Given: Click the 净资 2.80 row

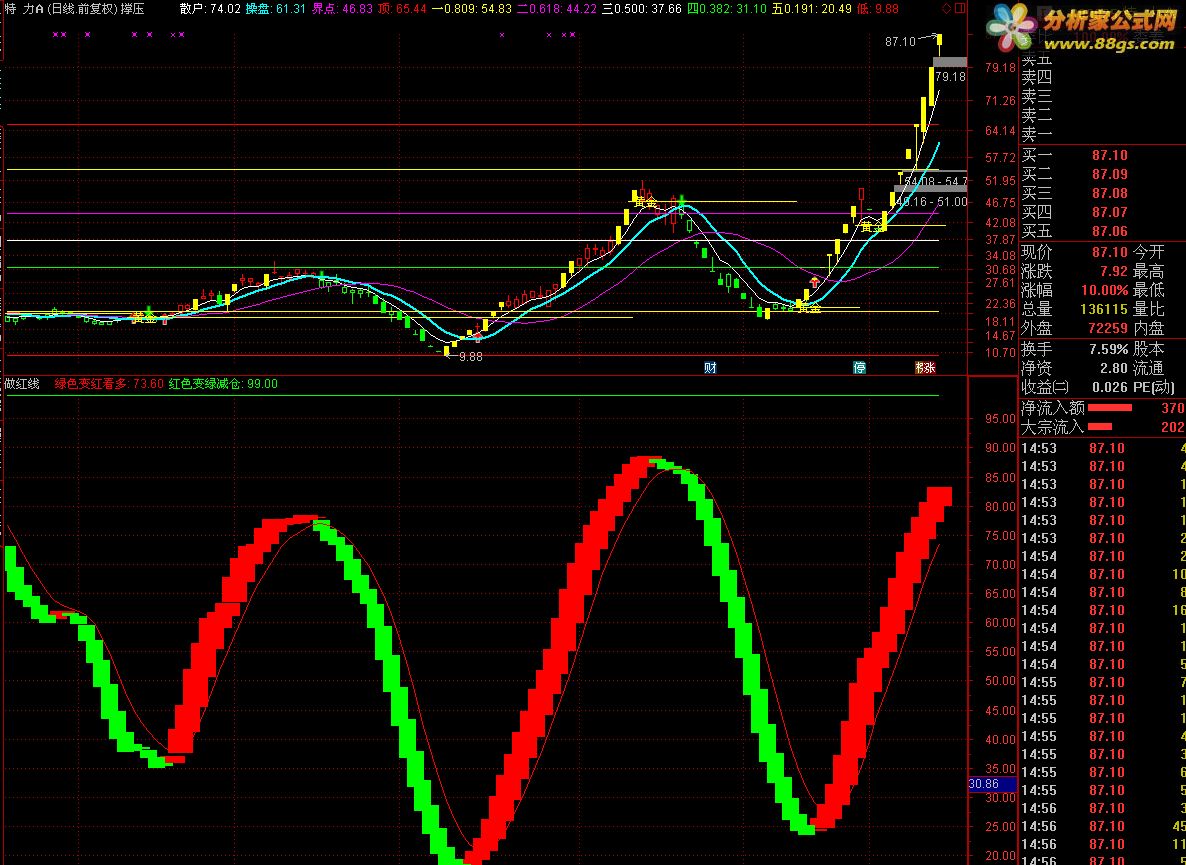Looking at the screenshot, I should tap(1075, 368).
